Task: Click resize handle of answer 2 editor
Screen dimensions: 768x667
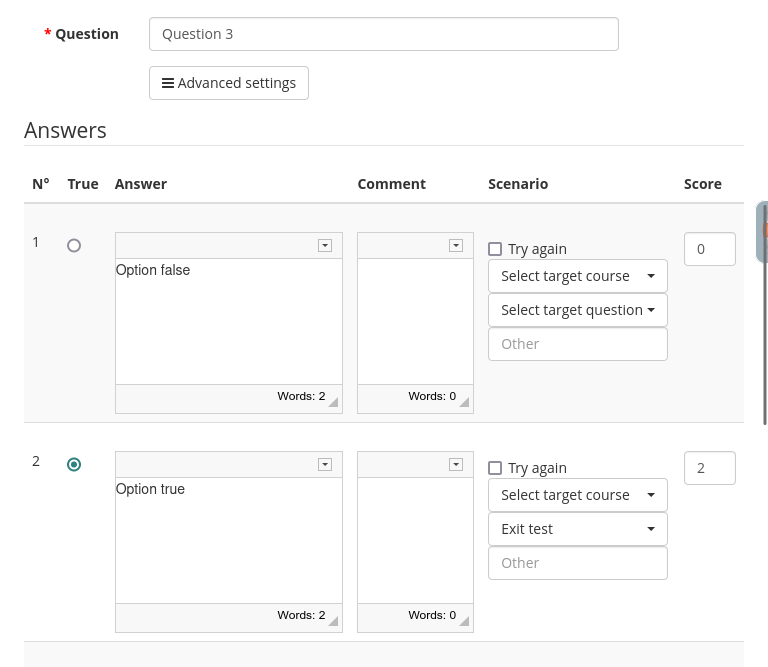Action: [x=333, y=621]
